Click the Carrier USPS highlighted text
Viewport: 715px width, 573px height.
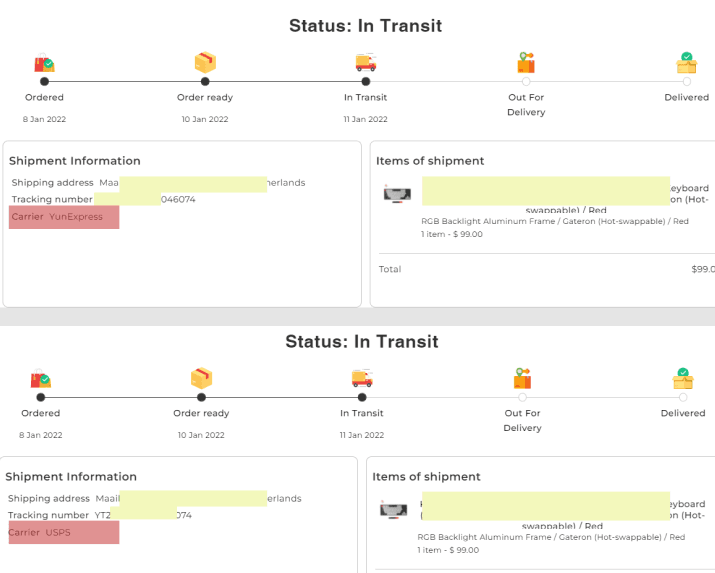coord(62,533)
